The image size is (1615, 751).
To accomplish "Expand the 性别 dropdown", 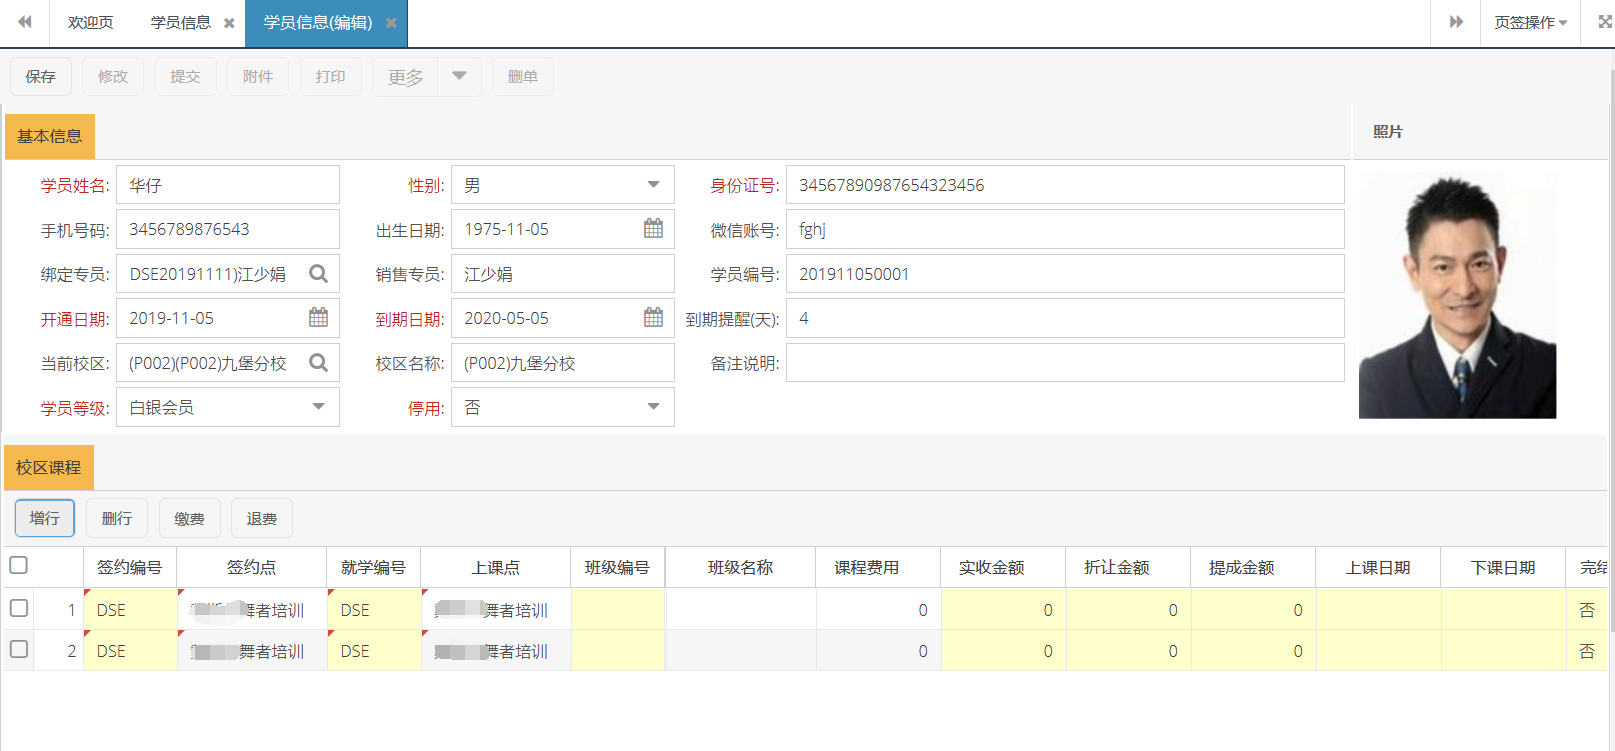I will click(x=653, y=185).
